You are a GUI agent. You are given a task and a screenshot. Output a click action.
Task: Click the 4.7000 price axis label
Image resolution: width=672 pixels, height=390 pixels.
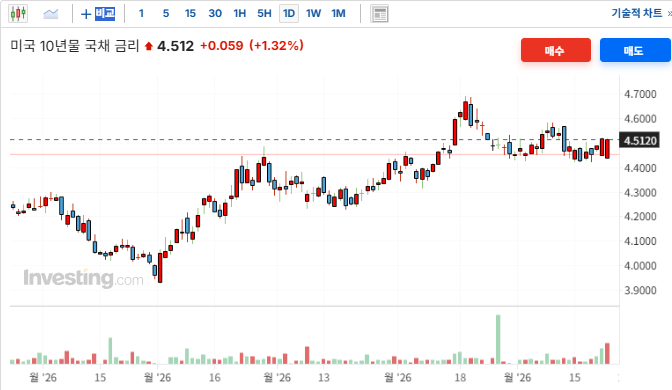pyautogui.click(x=640, y=94)
